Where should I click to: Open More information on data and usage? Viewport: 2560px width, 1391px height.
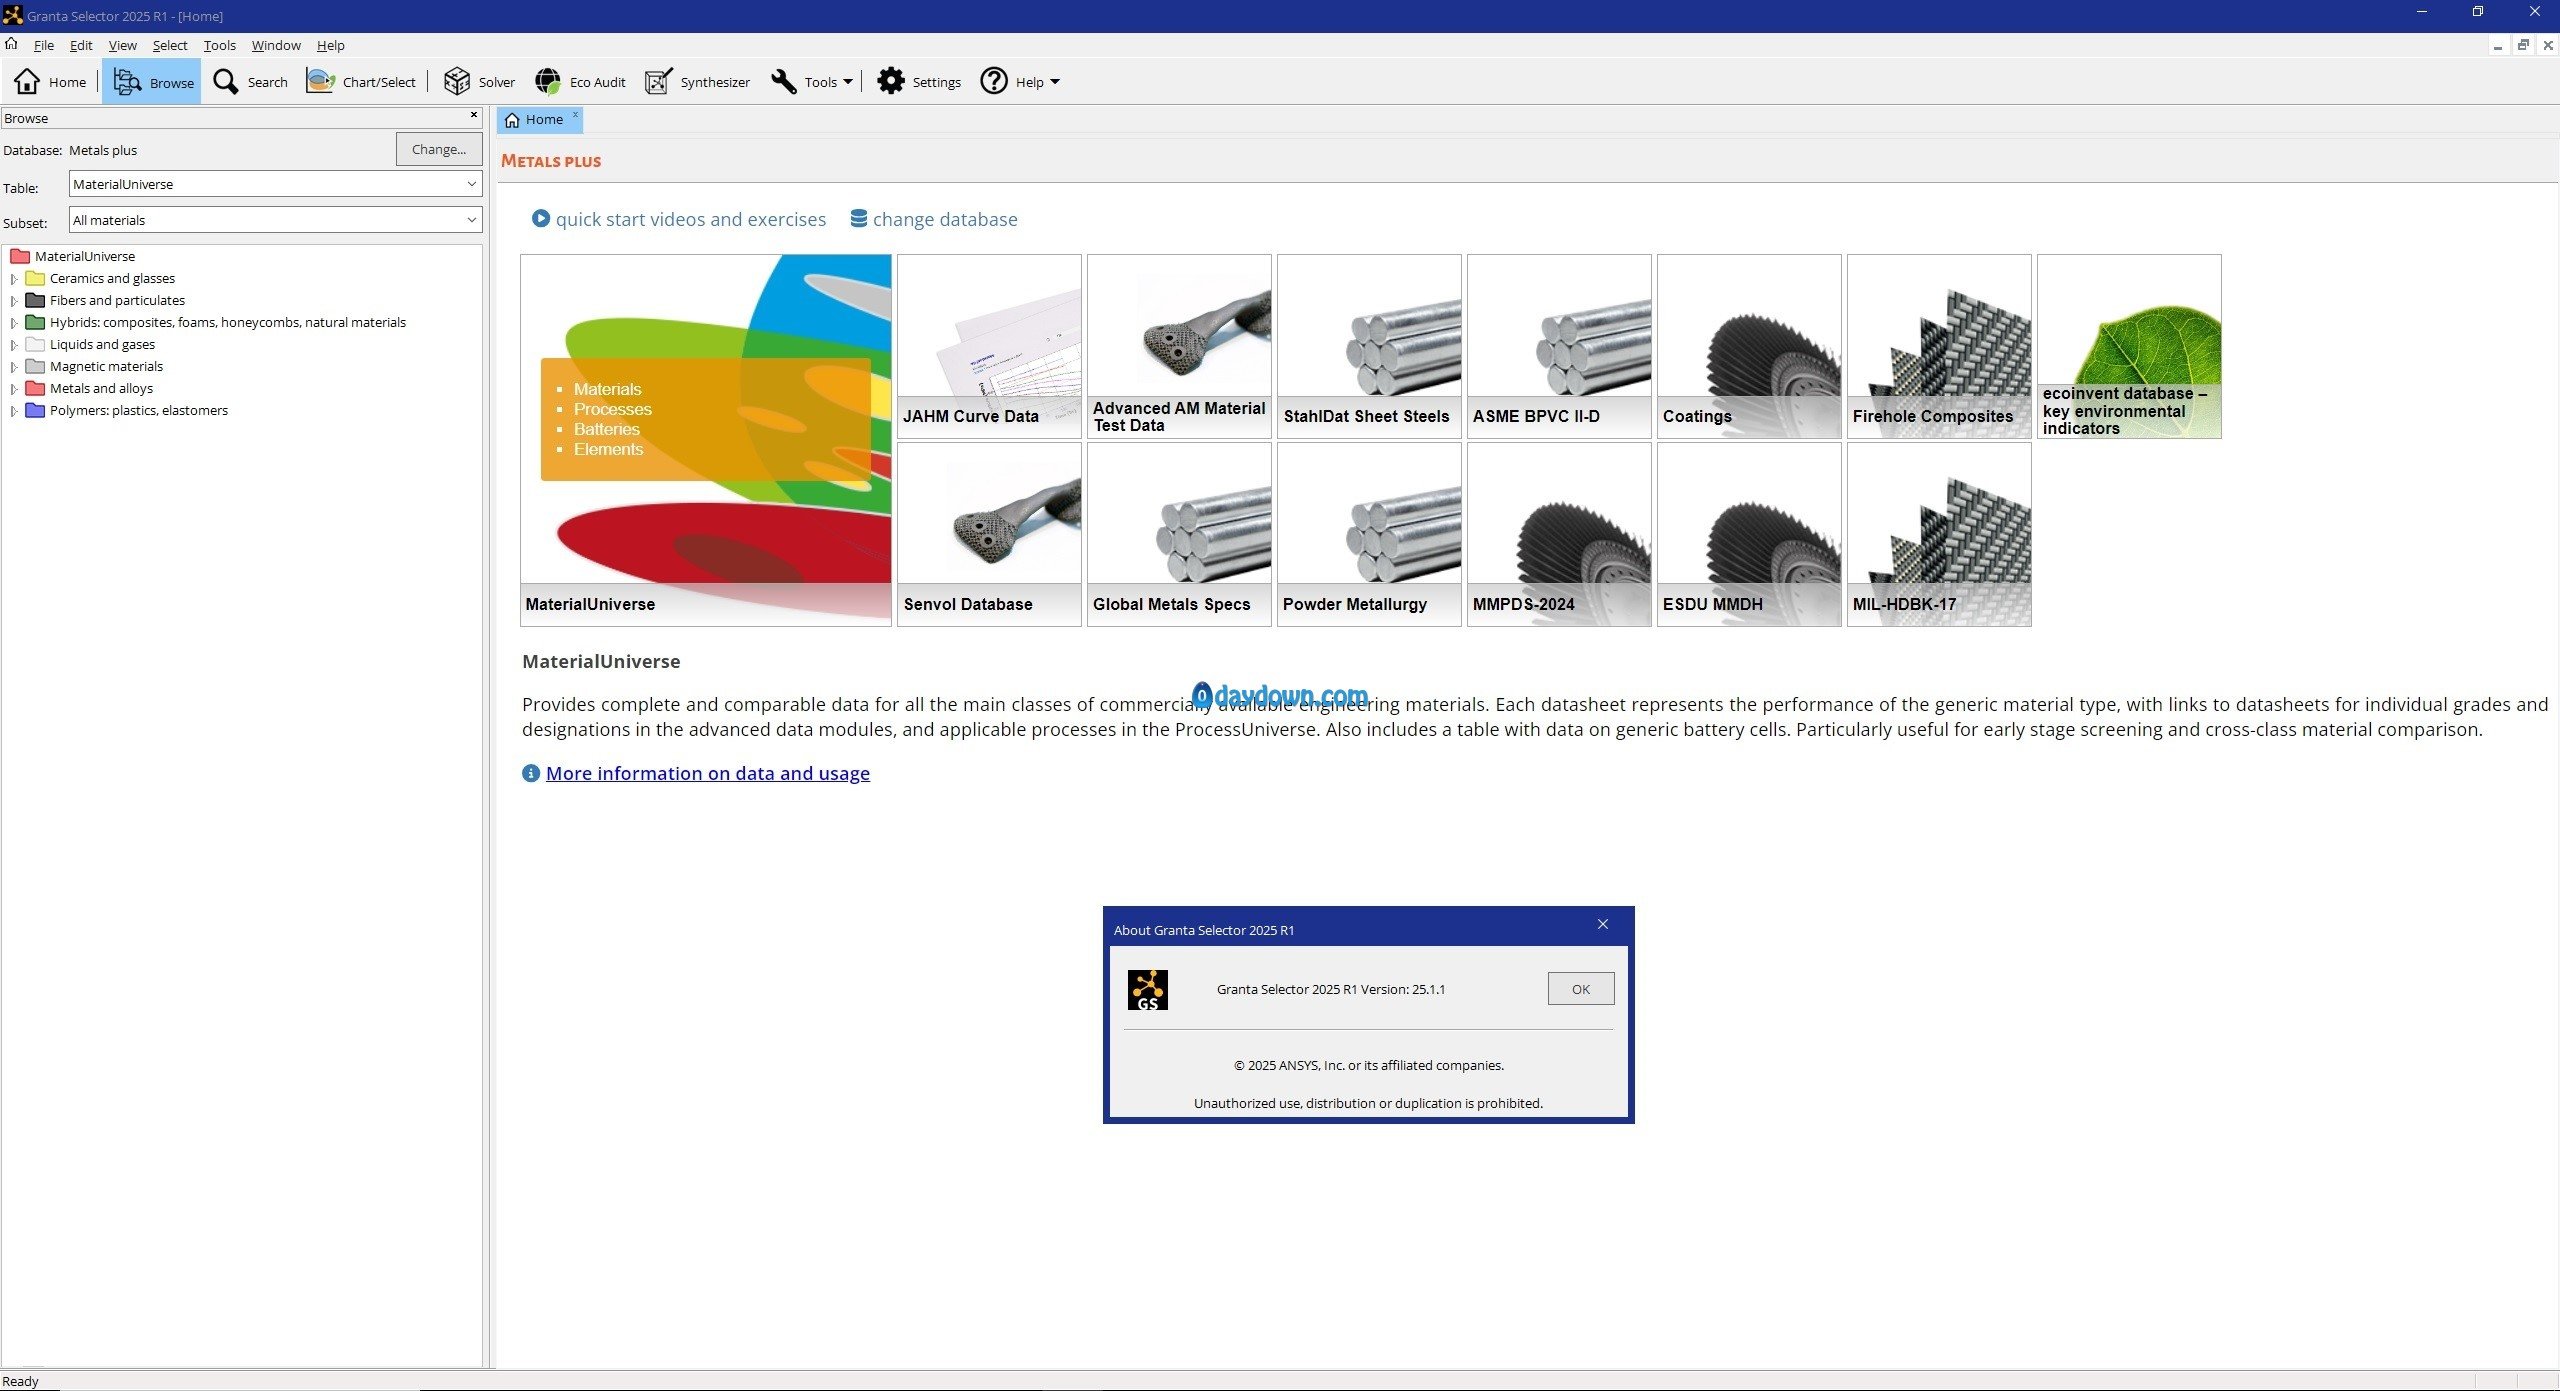[x=707, y=773]
